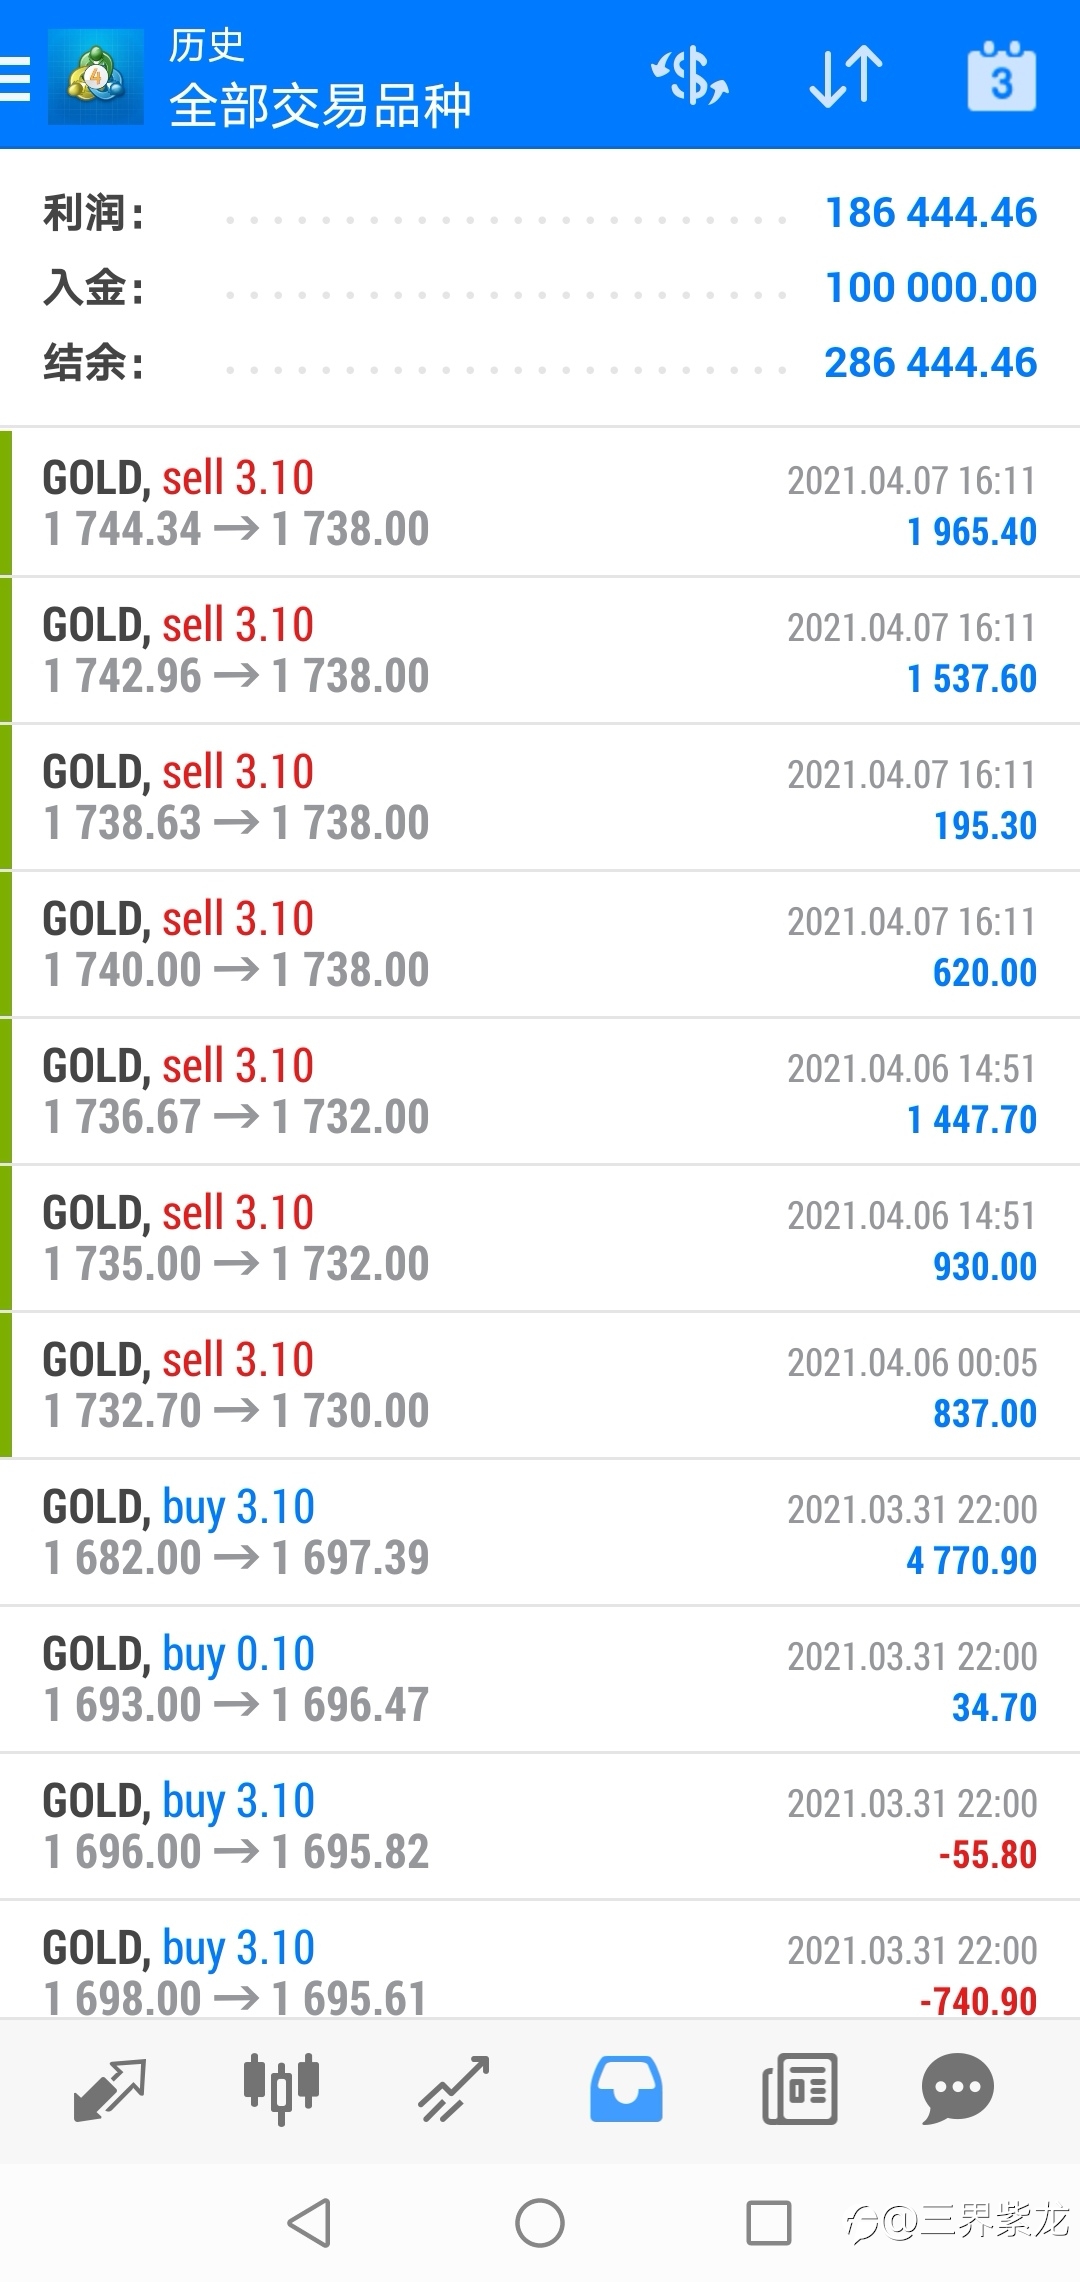Open the News tab icon
The width and height of the screenshot is (1080, 2282).
[799, 2090]
